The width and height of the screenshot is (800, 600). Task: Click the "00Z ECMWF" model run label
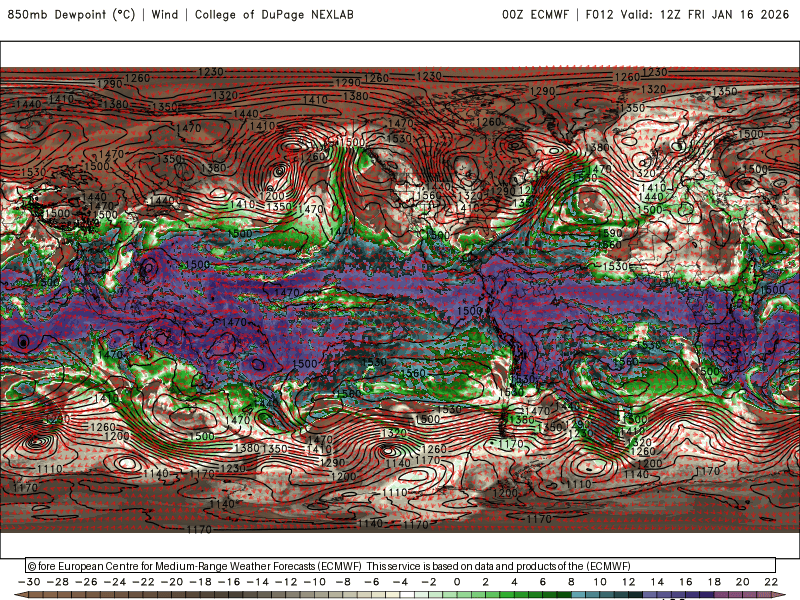tap(535, 15)
